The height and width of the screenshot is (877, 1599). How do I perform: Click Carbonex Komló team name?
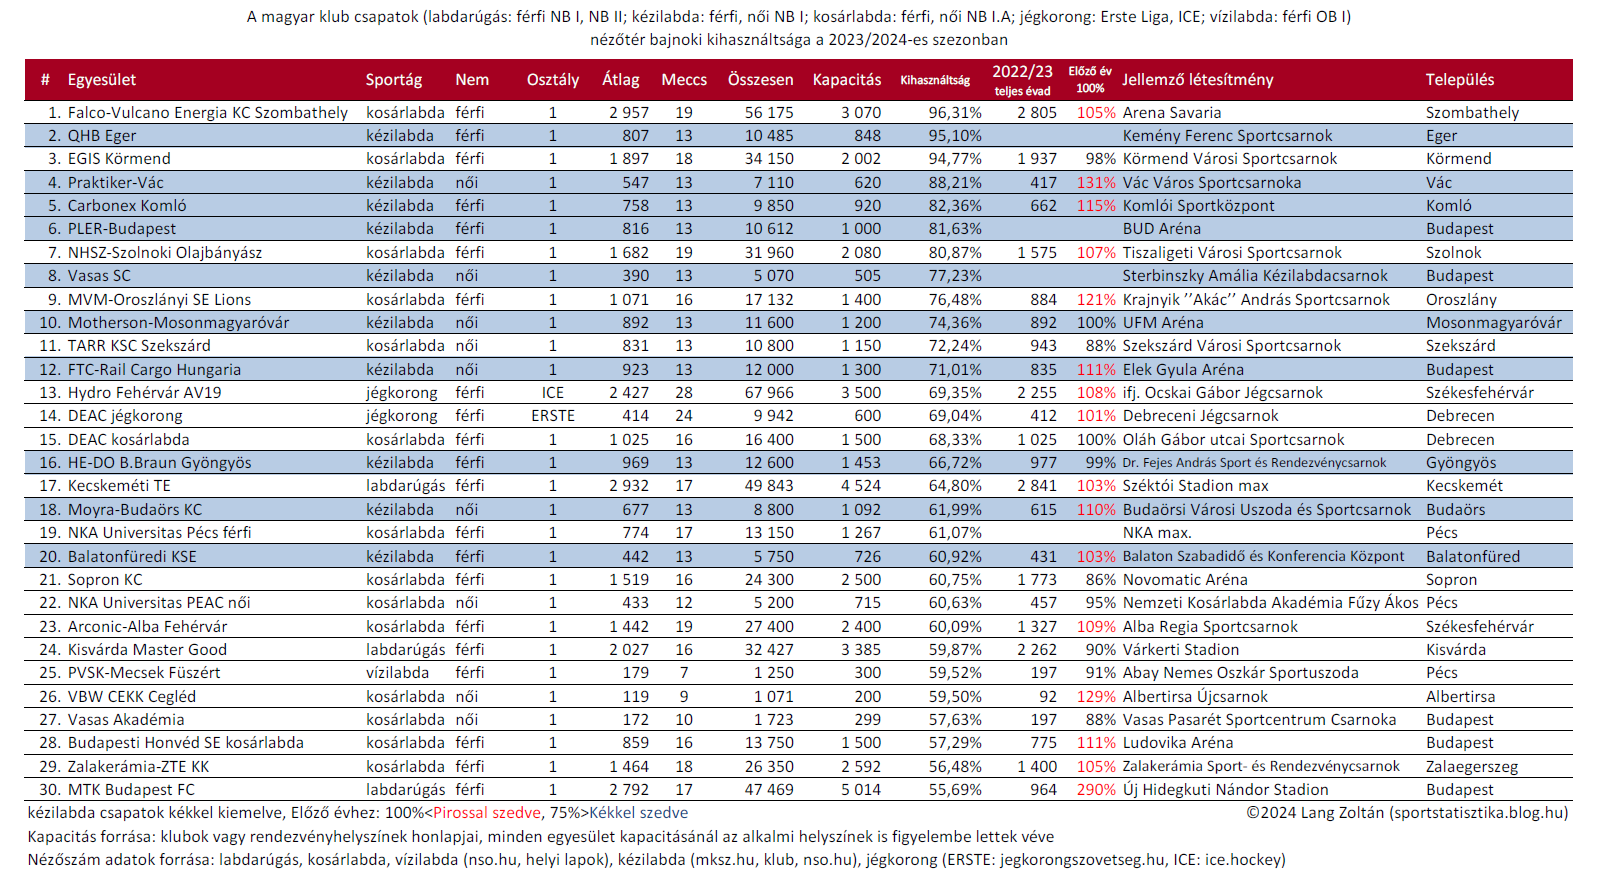tap(127, 206)
